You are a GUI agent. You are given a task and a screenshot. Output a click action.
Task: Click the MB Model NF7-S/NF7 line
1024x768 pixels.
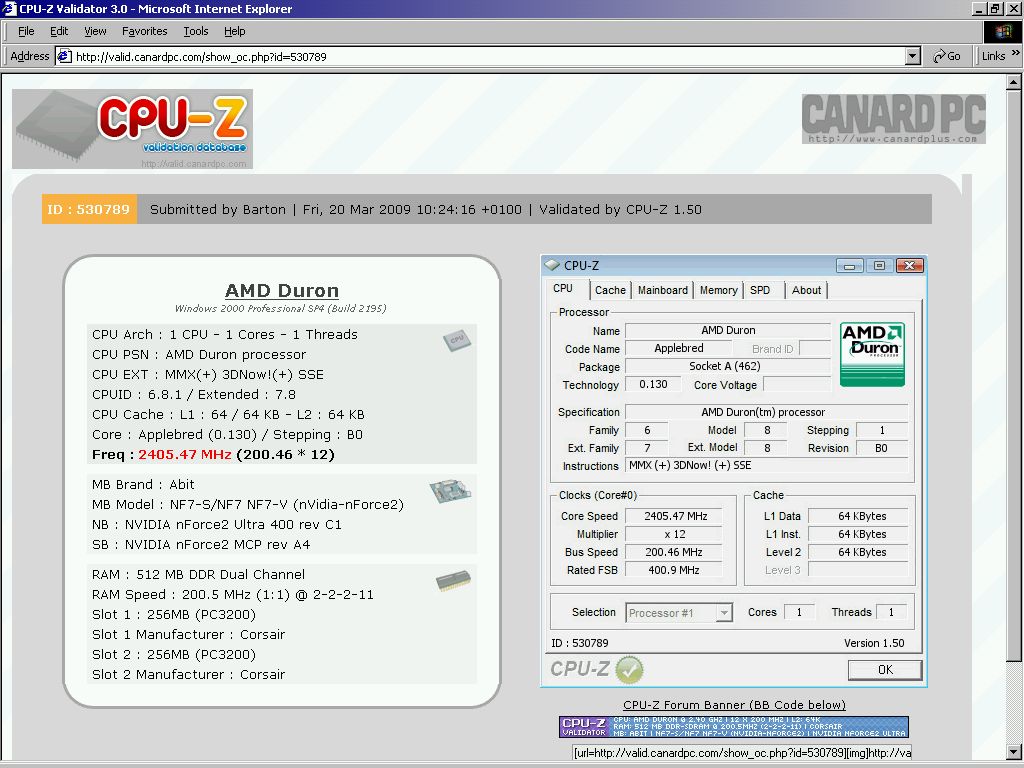(248, 505)
